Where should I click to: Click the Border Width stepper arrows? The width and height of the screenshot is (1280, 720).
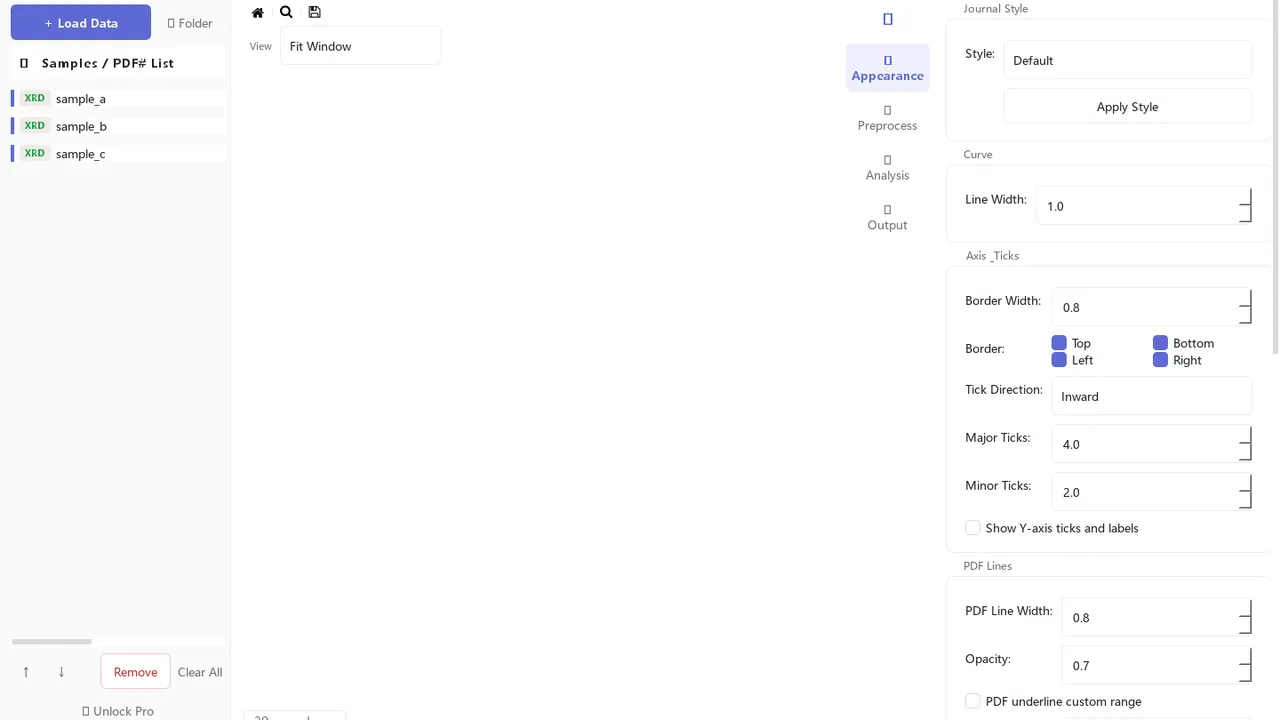coord(1245,307)
